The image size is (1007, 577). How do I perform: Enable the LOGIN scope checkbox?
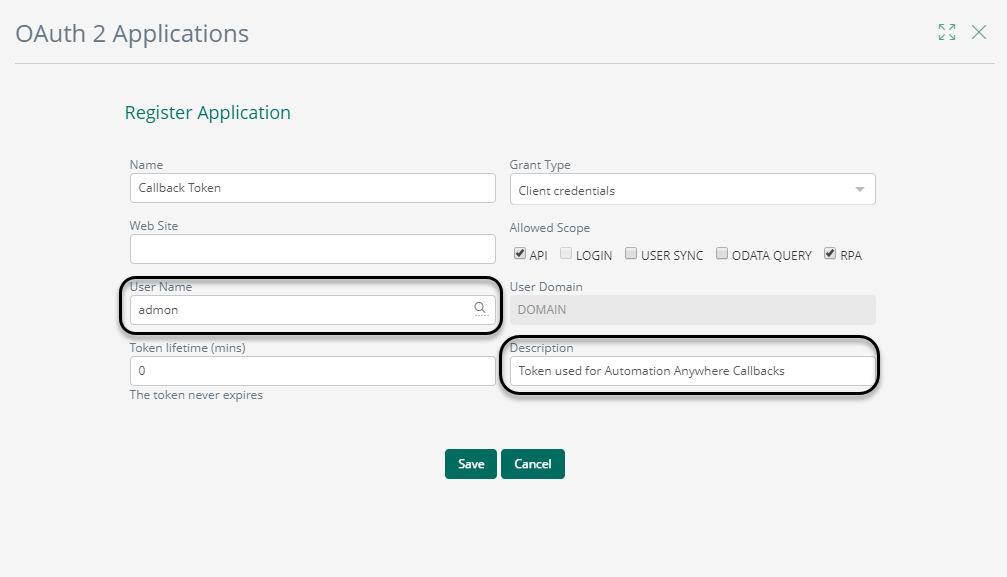(x=566, y=253)
